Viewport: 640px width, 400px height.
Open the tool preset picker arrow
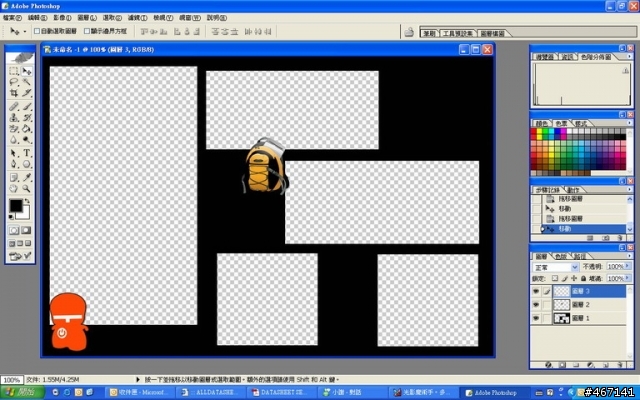click(24, 31)
